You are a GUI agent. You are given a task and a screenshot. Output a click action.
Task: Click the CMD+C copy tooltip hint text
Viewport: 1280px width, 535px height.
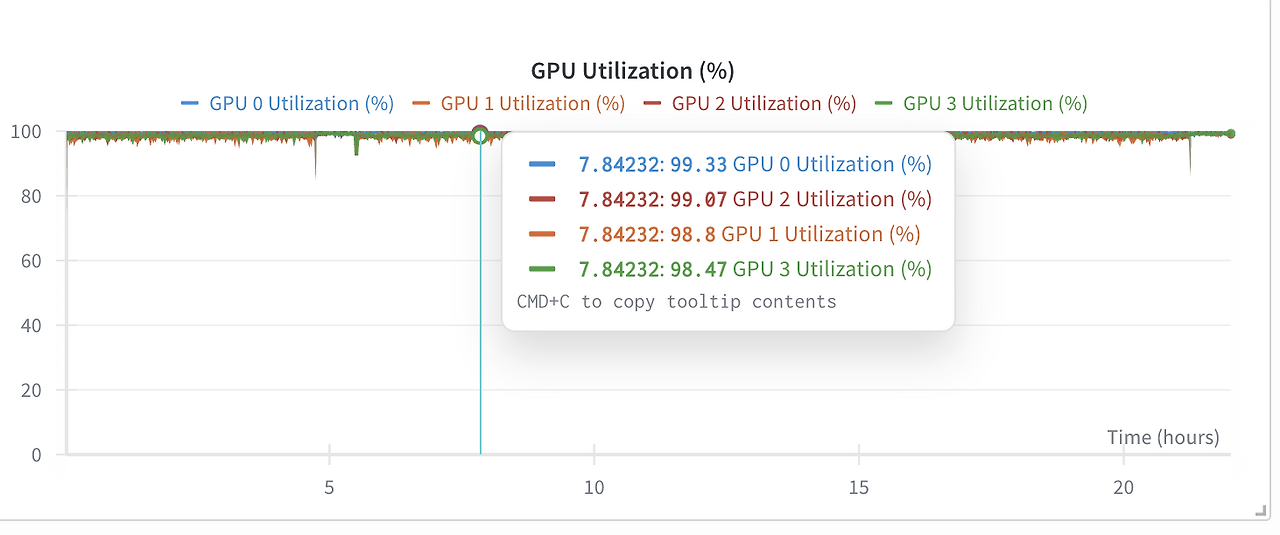coord(676,301)
